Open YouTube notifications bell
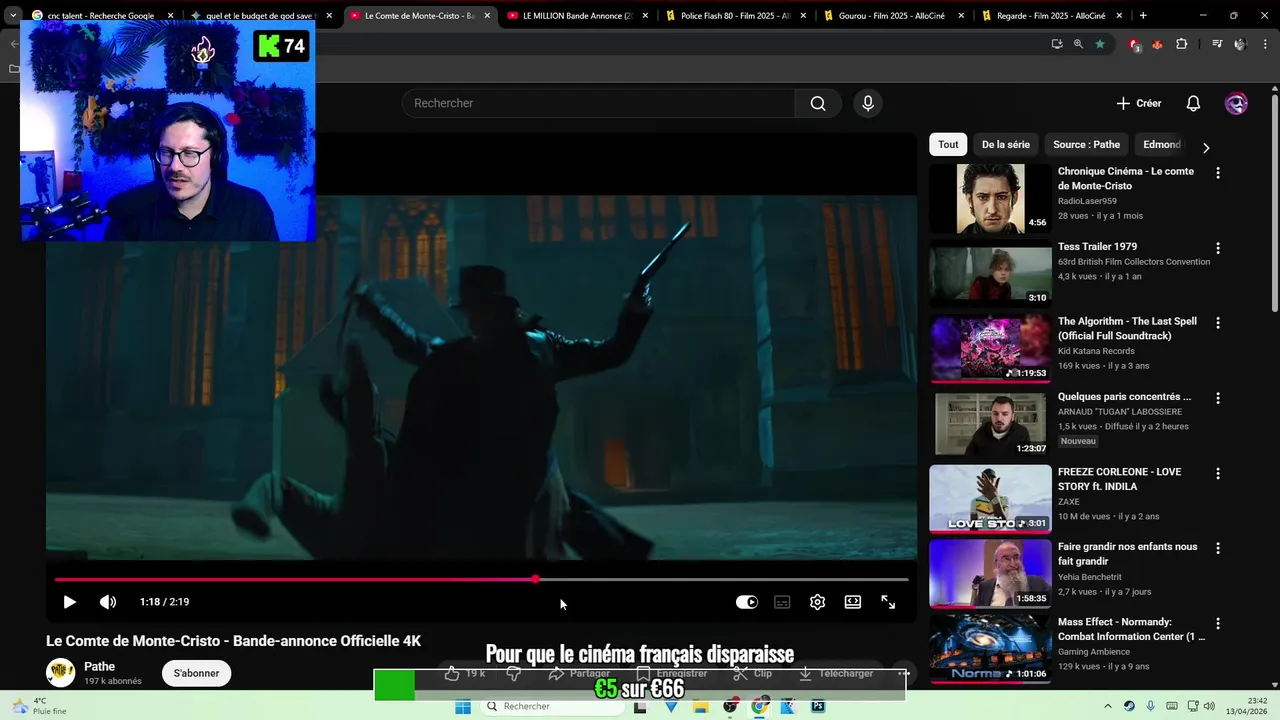Image resolution: width=1280 pixels, height=720 pixels. pos(1193,103)
